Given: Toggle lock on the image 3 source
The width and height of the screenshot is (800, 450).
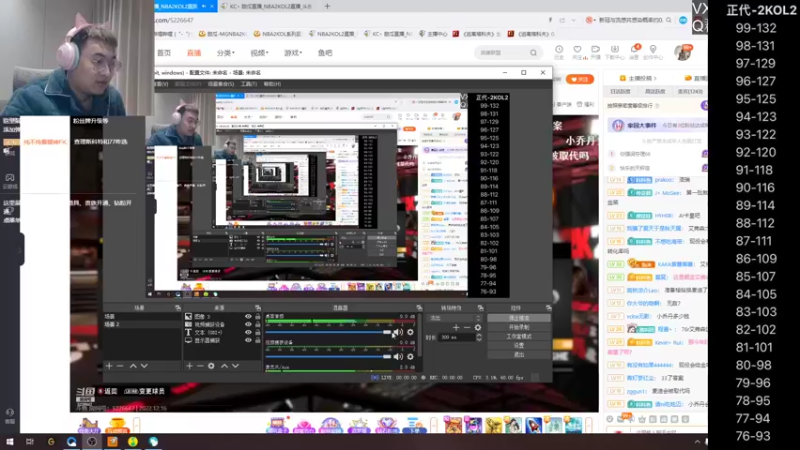Looking at the screenshot, I should pyautogui.click(x=258, y=316).
